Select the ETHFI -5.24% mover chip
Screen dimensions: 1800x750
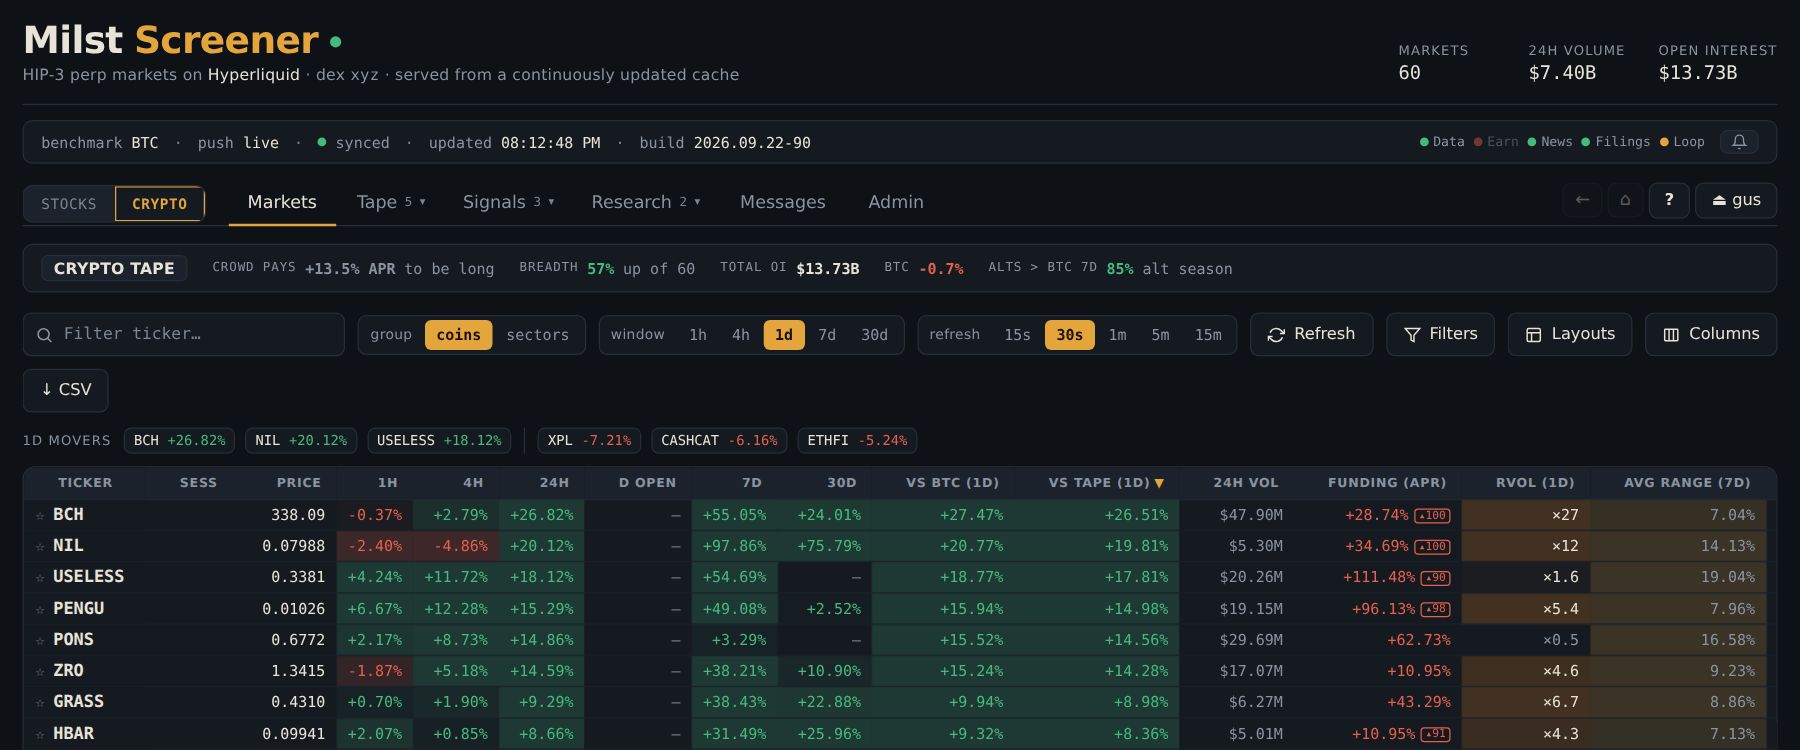(x=857, y=441)
